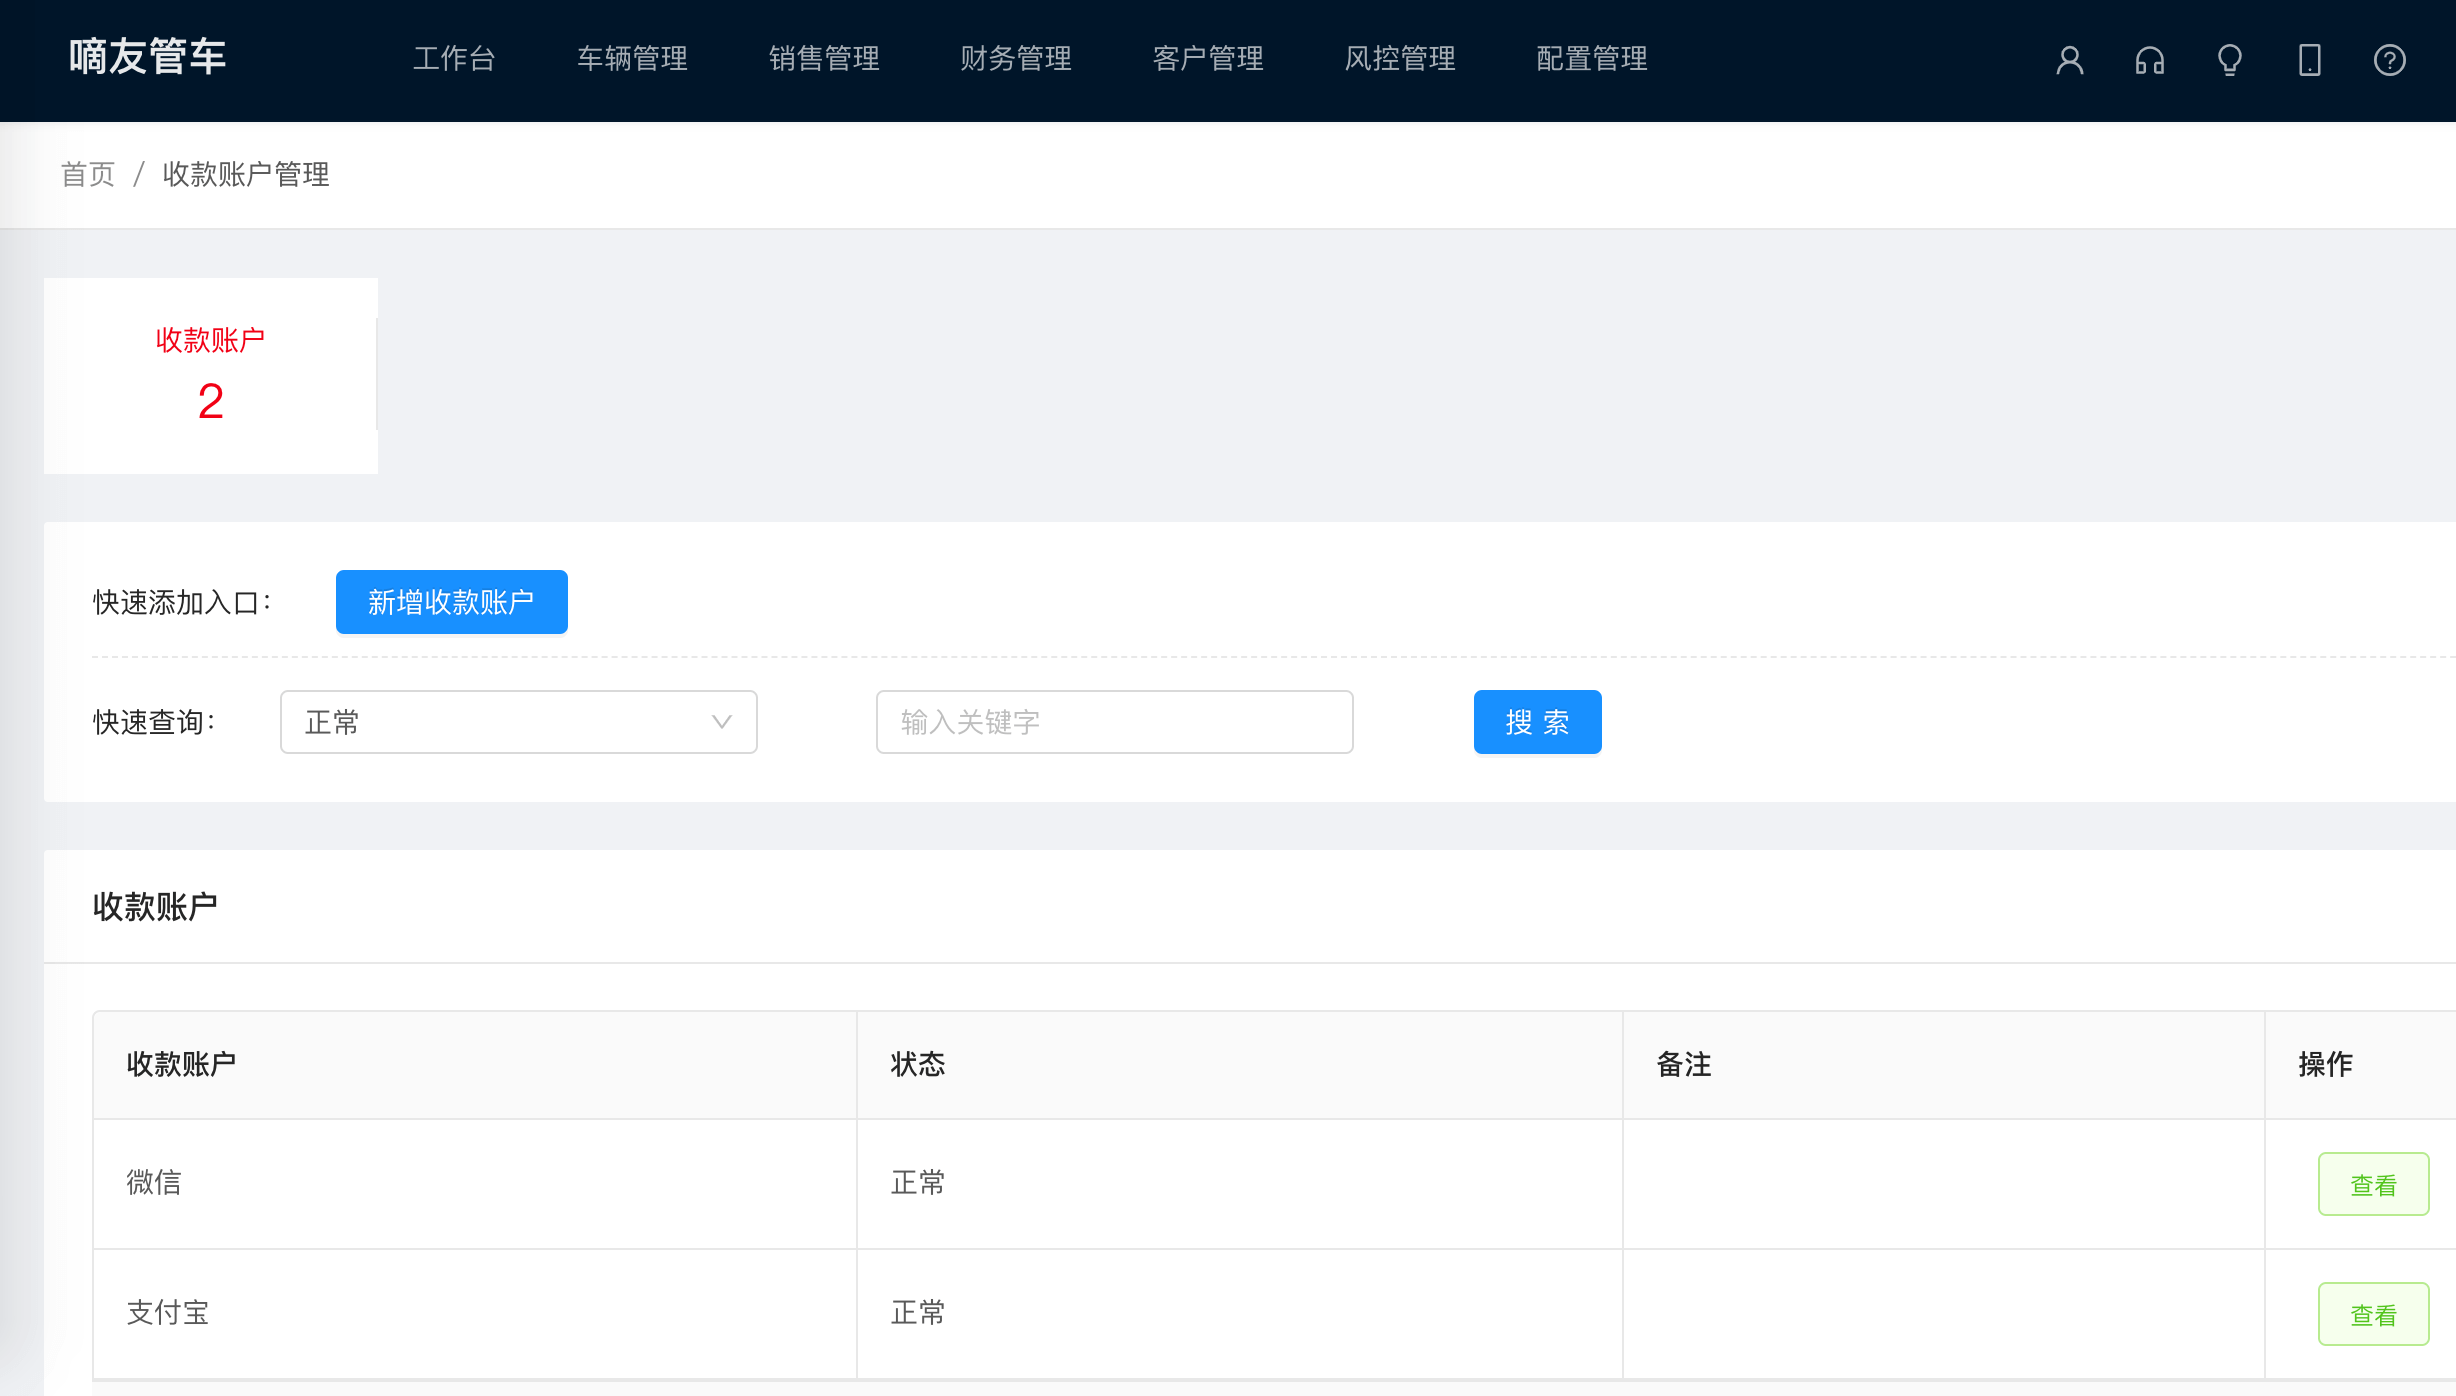Click the 新增收款账户 button
Screen dimensions: 2456x1396
(x=452, y=602)
